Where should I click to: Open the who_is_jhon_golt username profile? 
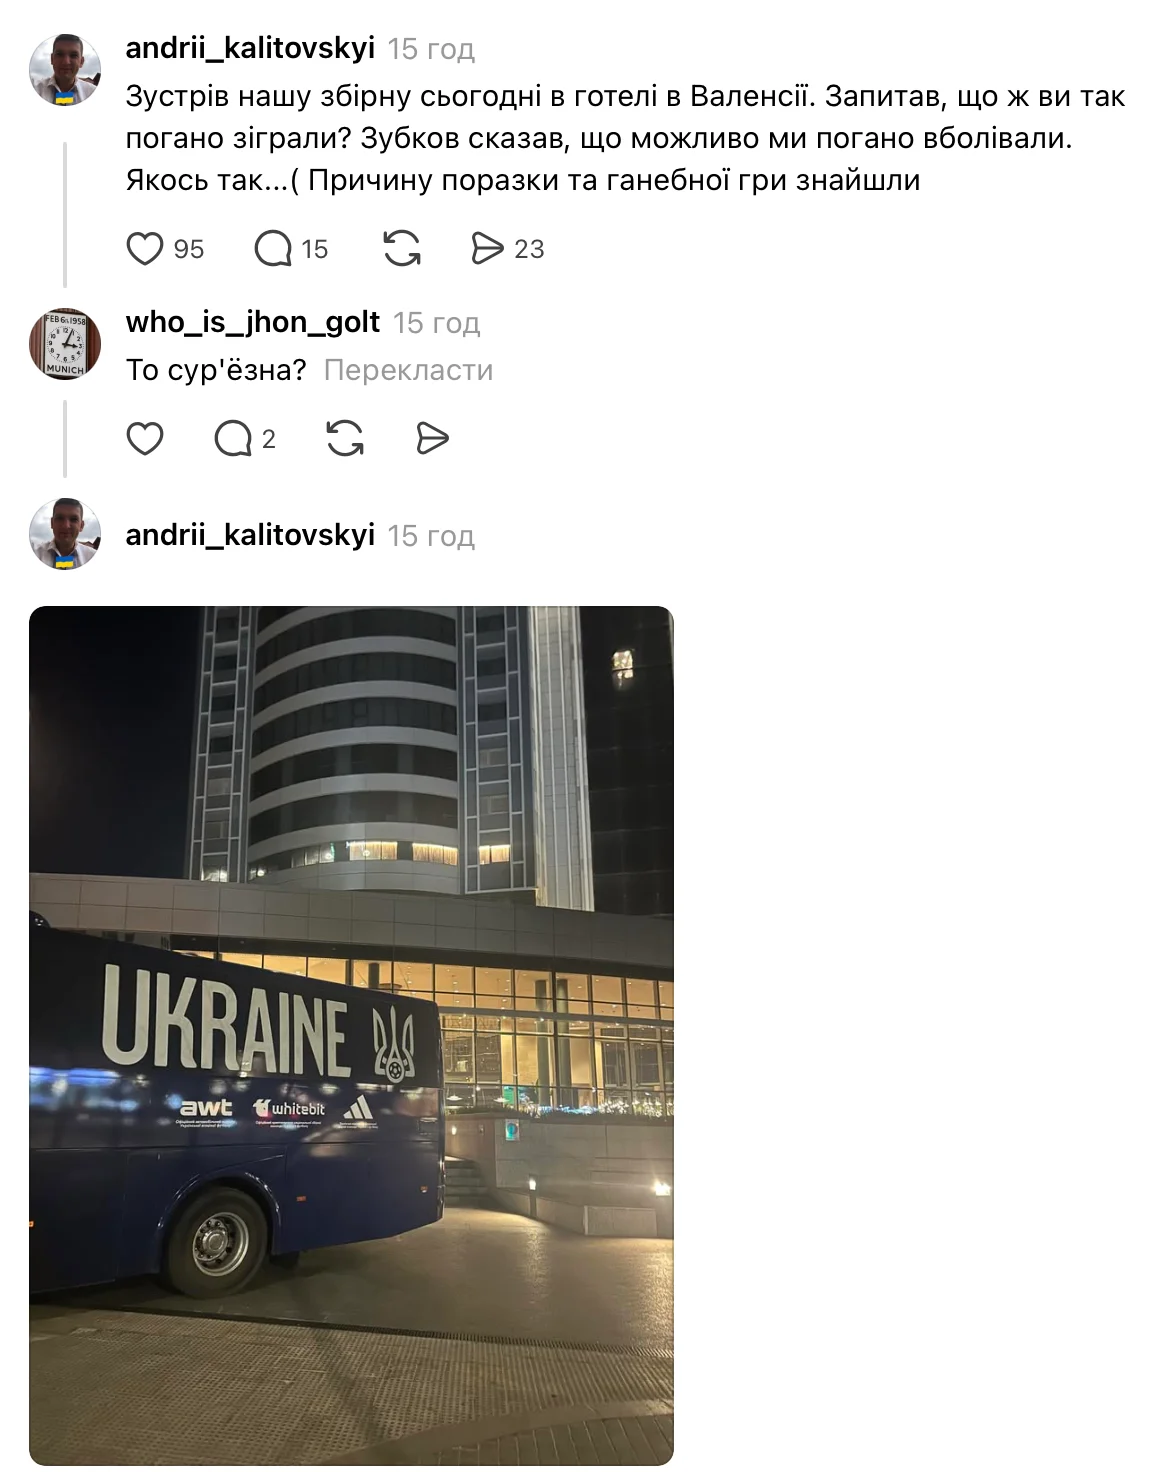(253, 322)
